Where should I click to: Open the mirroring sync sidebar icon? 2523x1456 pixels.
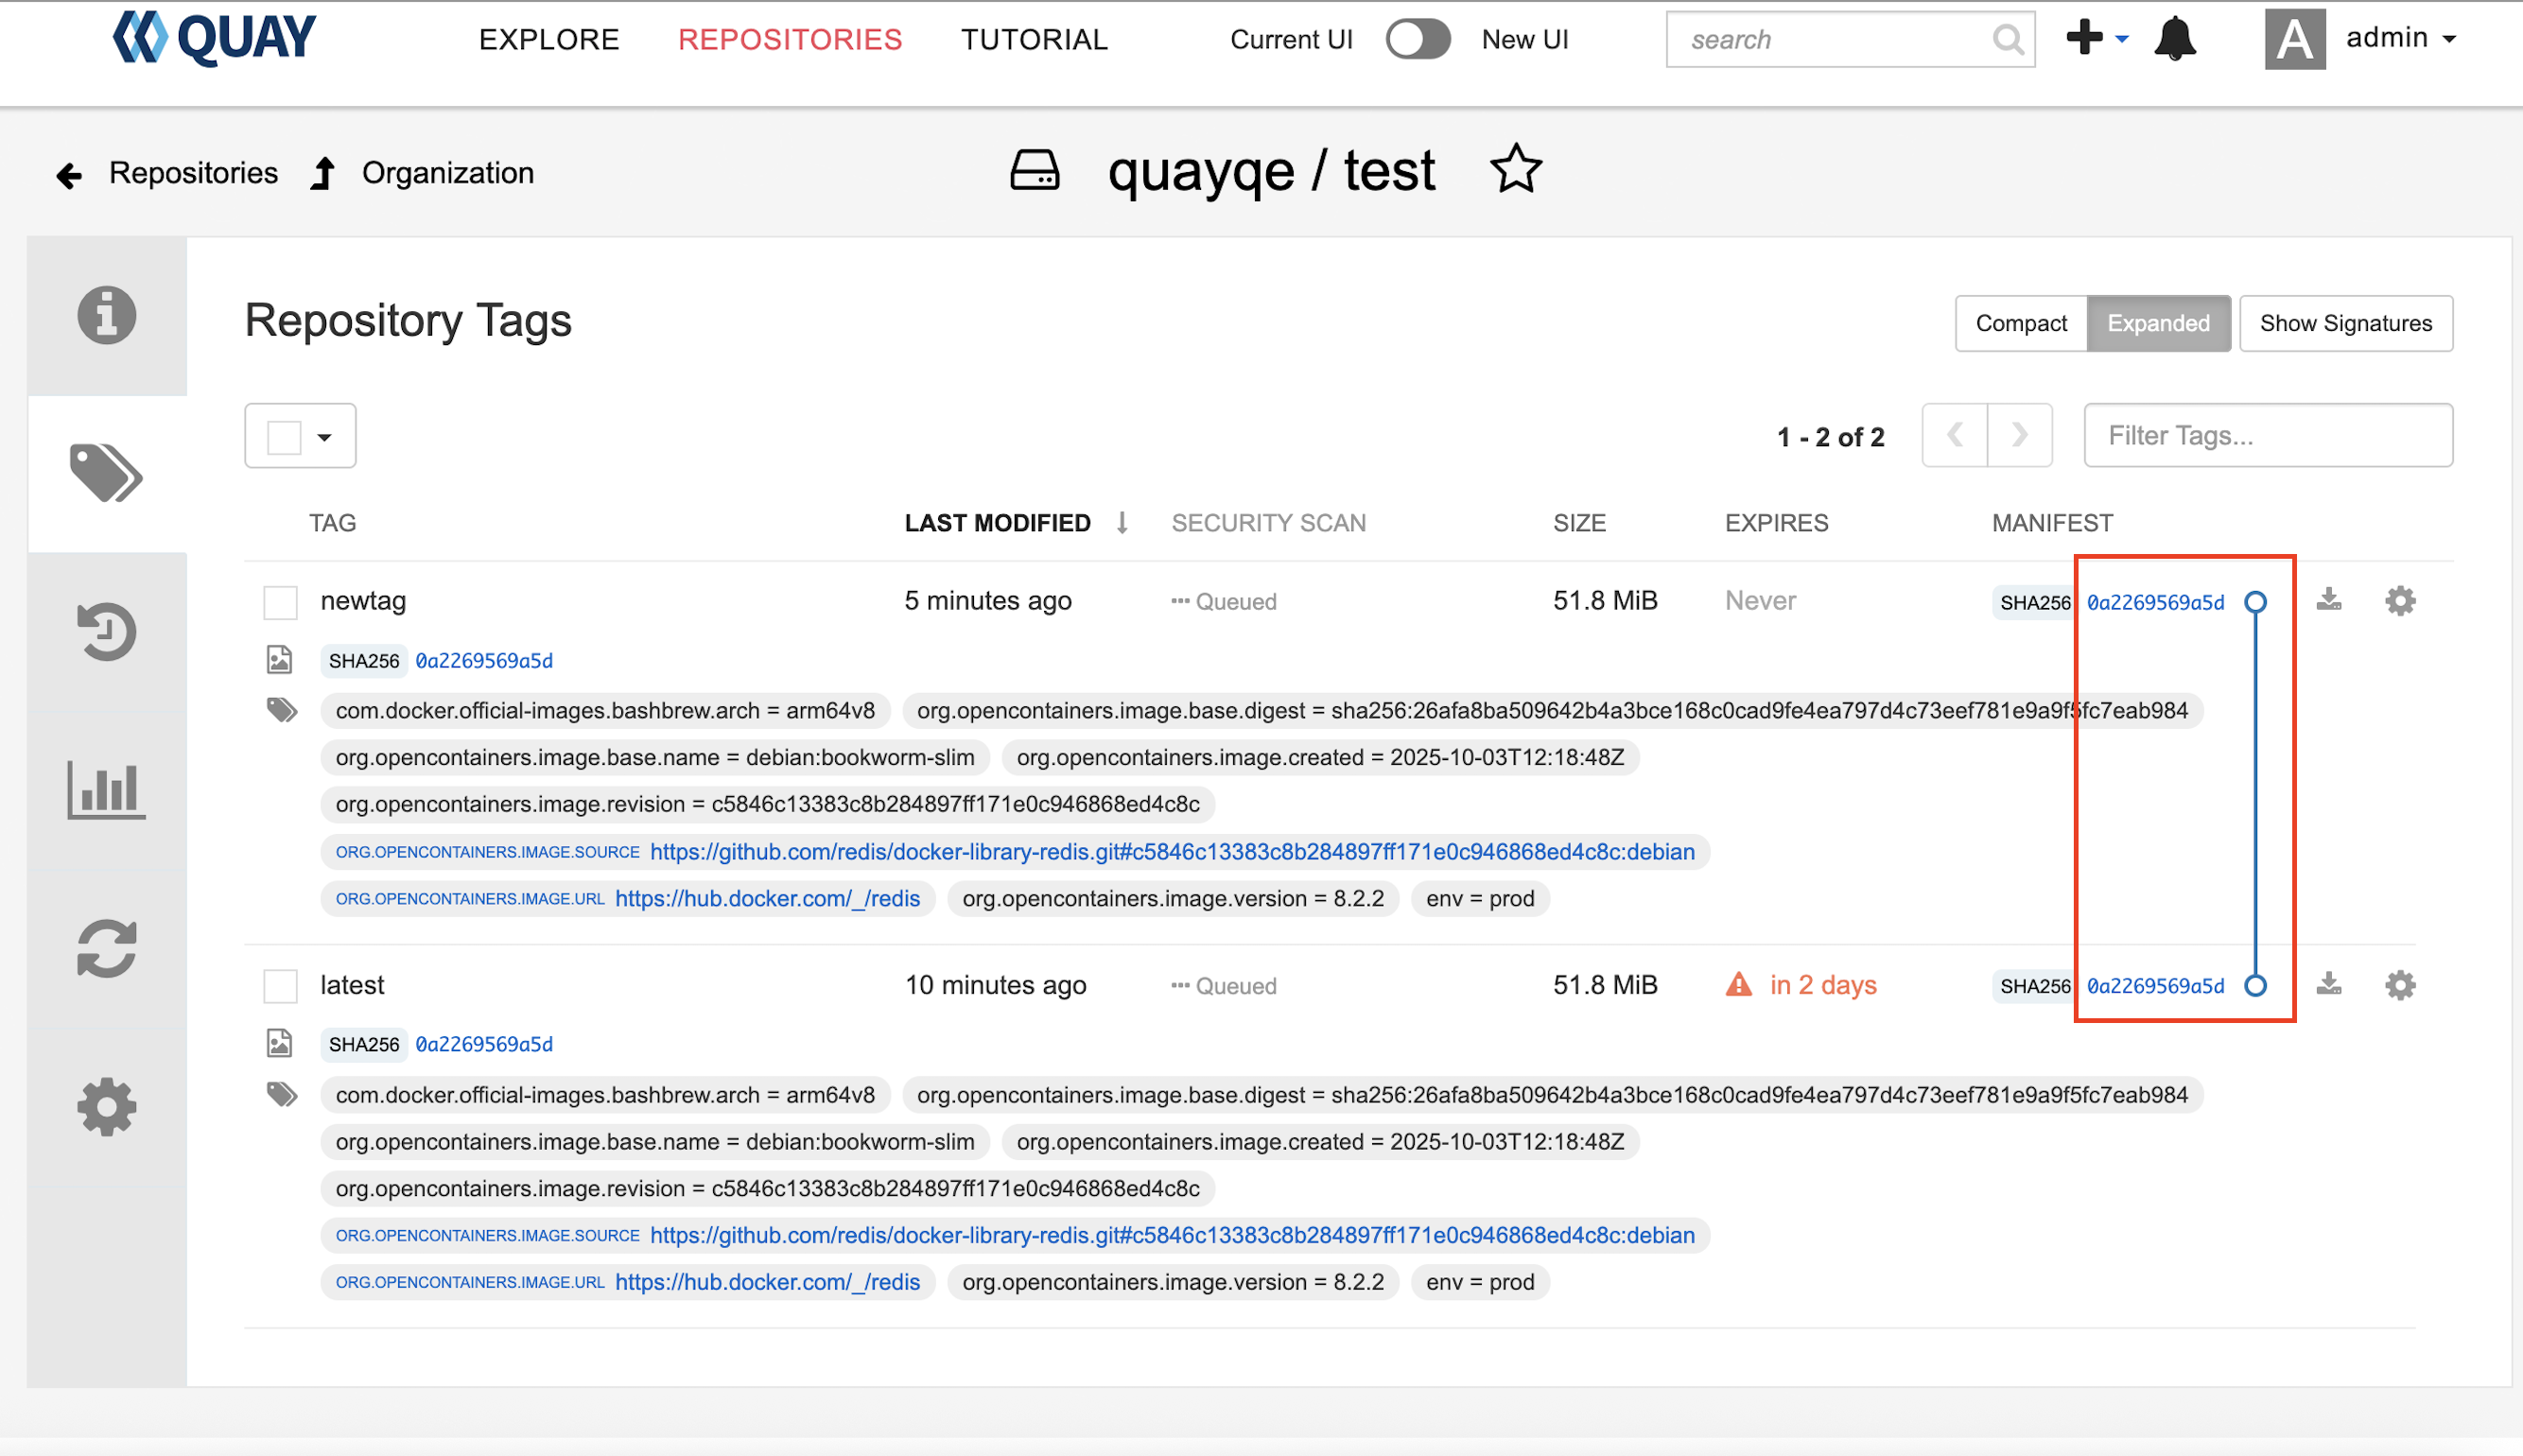click(x=106, y=948)
